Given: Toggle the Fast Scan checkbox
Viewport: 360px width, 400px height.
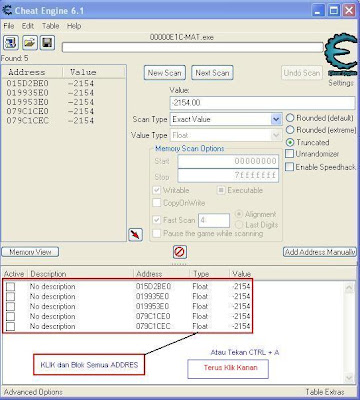Looking at the screenshot, I should pos(156,220).
